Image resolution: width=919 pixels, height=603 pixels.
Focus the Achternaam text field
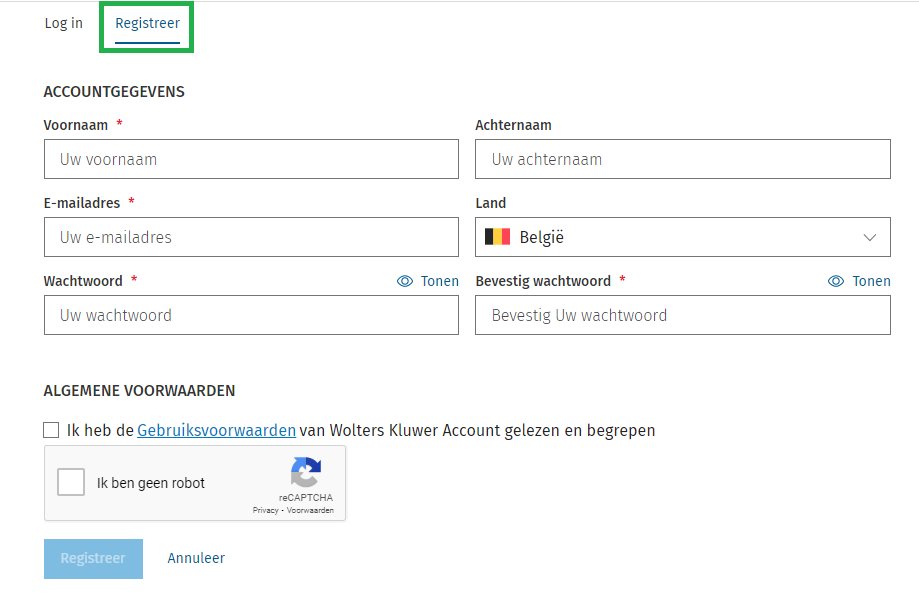point(682,159)
